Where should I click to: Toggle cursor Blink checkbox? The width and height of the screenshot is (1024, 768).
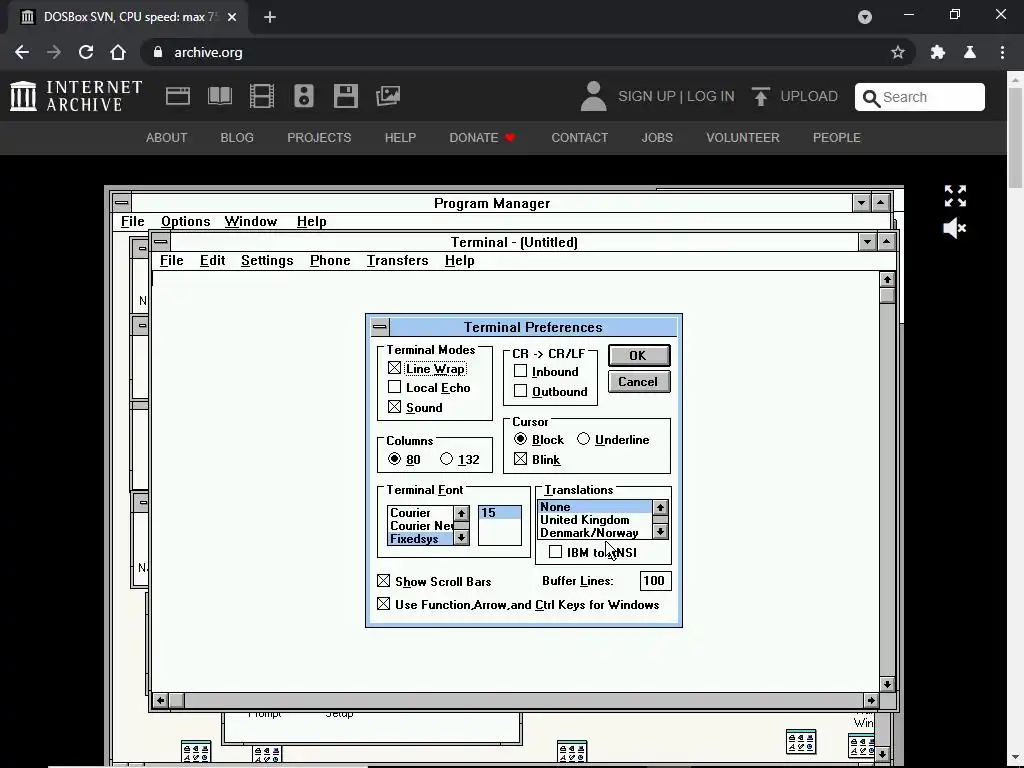520,459
